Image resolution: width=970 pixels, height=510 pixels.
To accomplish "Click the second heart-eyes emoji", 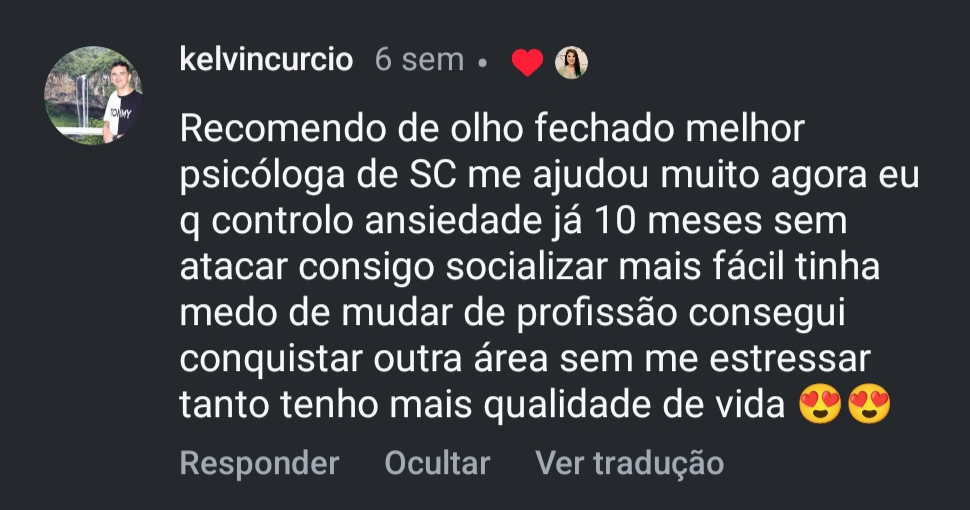I will tap(868, 405).
